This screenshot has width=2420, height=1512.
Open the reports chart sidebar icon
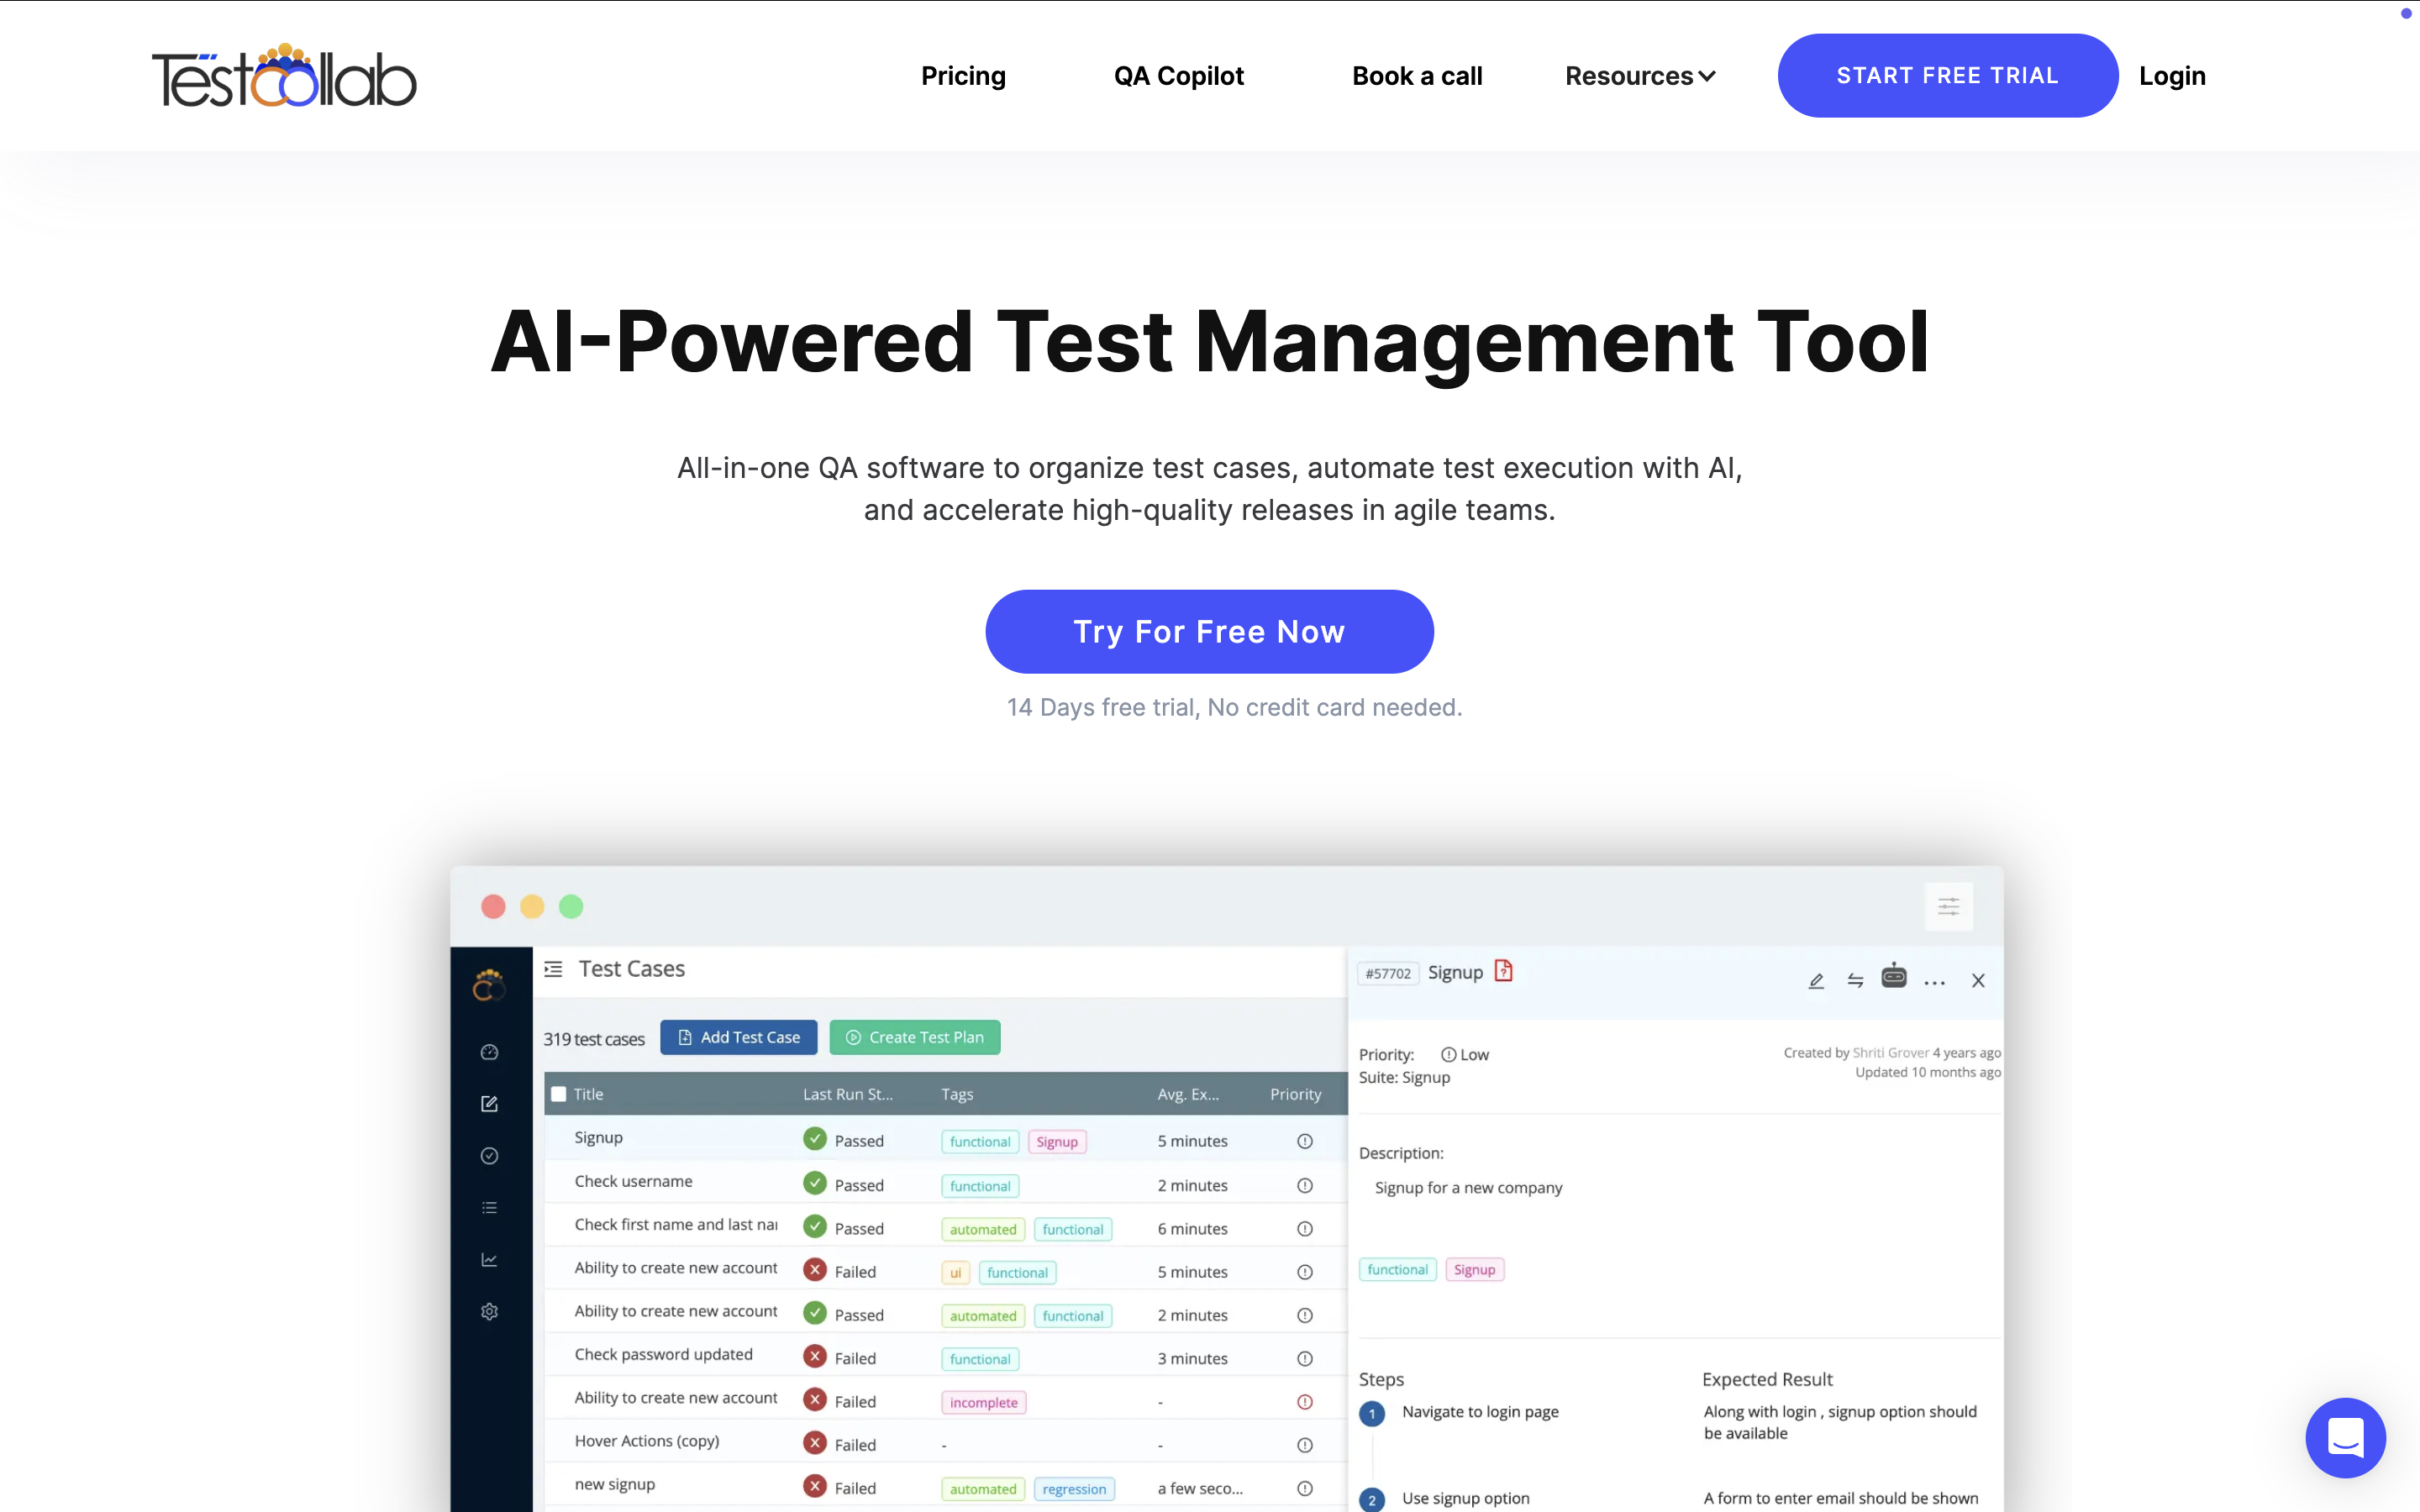489,1259
